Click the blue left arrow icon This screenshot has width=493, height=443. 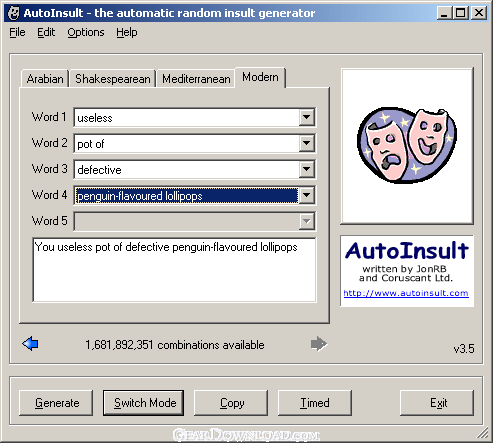[x=30, y=344]
